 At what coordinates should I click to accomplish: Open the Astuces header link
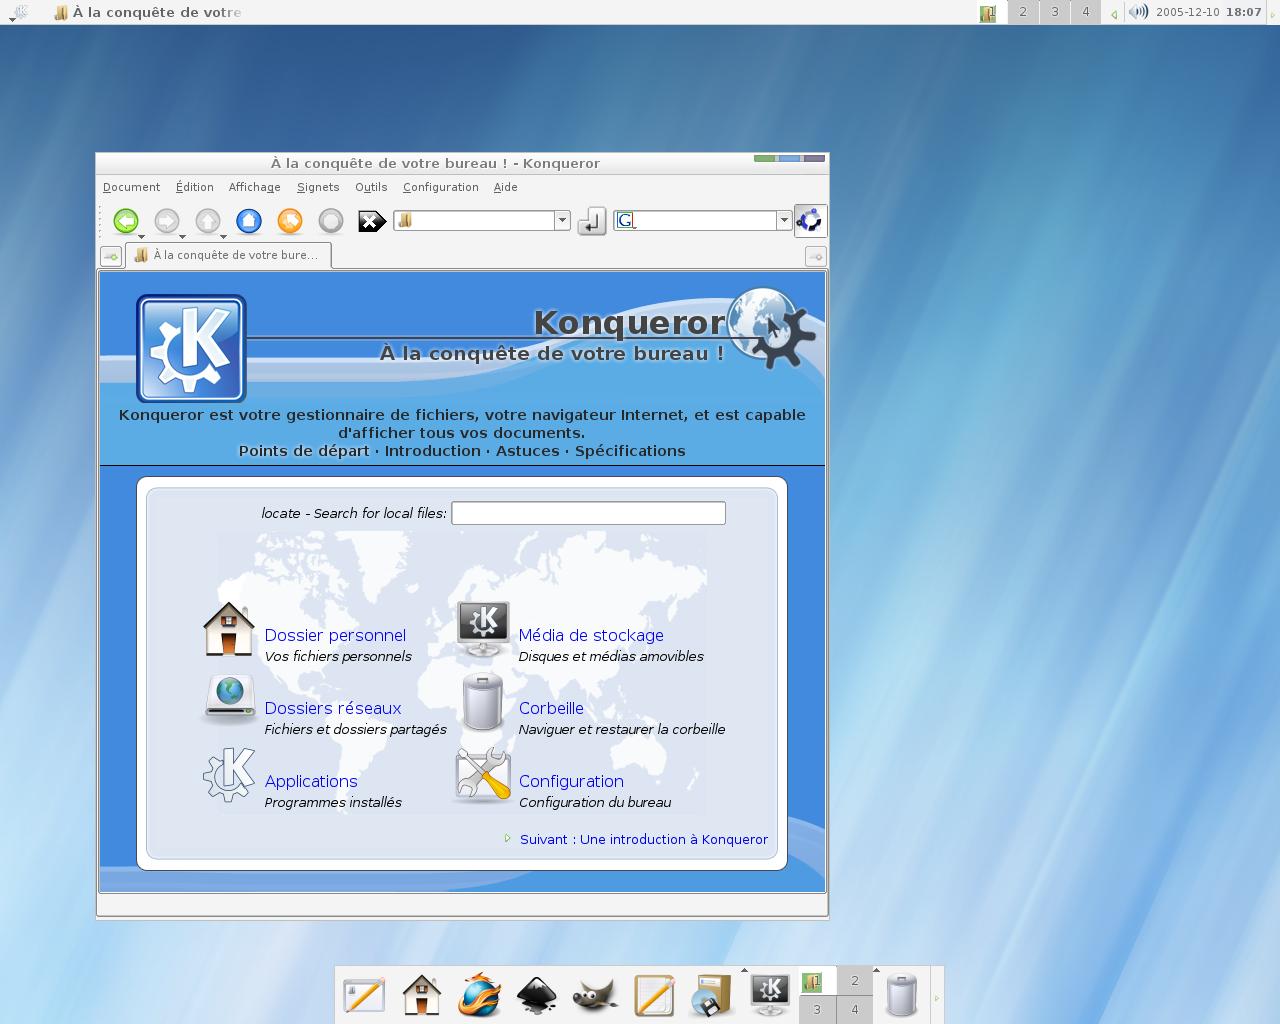pyautogui.click(x=528, y=451)
